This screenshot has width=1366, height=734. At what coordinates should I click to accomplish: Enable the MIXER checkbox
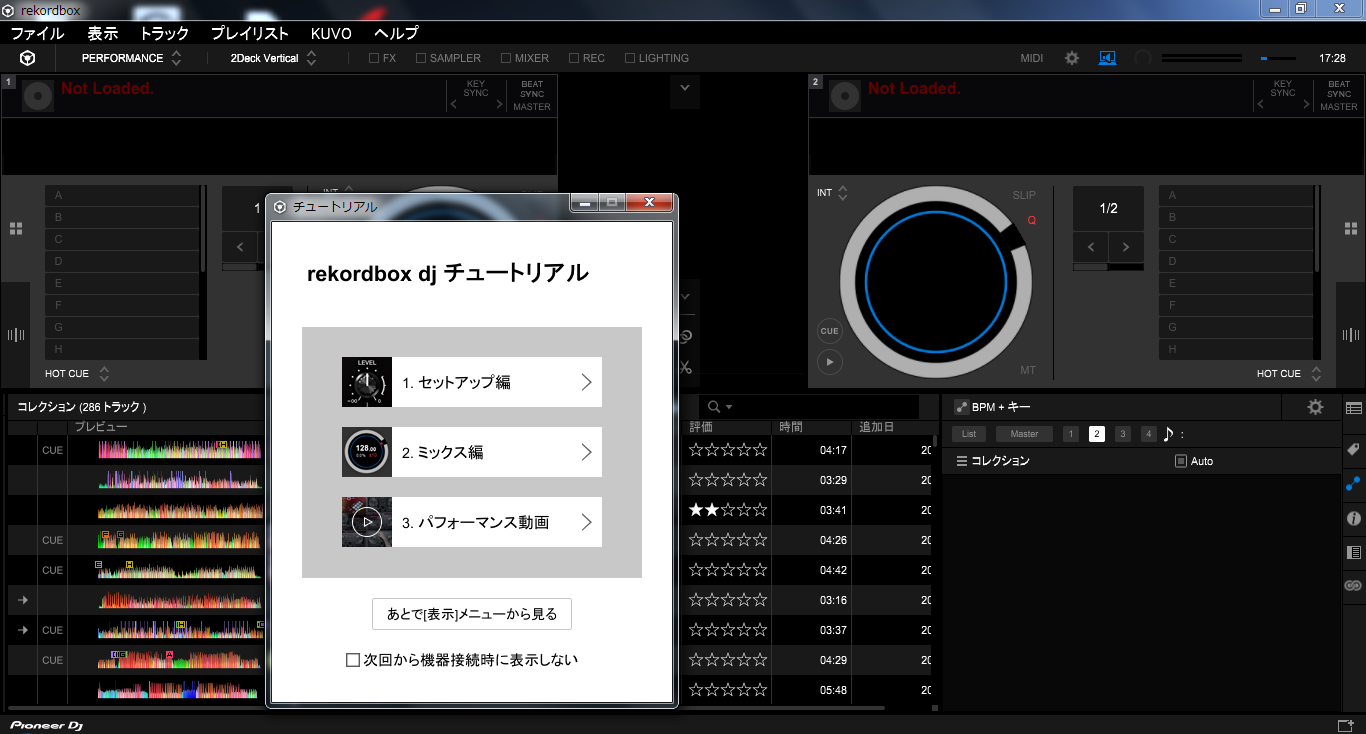pyautogui.click(x=506, y=58)
